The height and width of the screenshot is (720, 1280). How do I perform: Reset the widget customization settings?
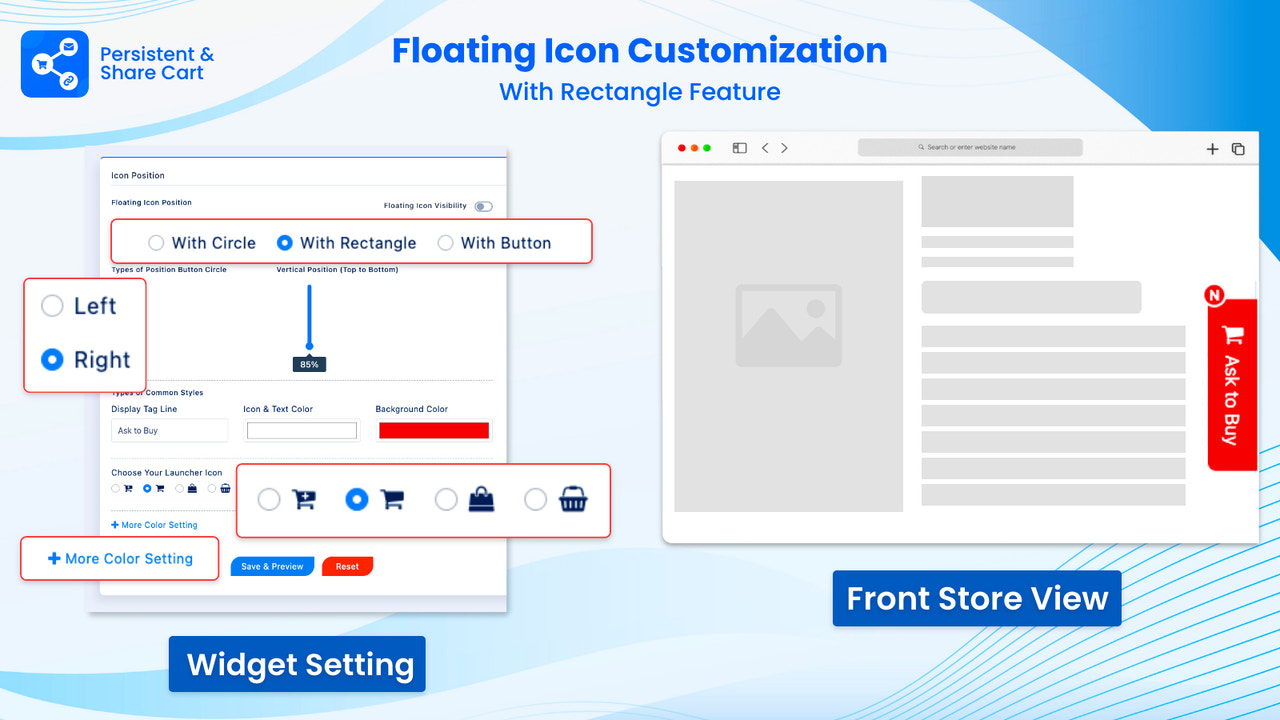[347, 566]
